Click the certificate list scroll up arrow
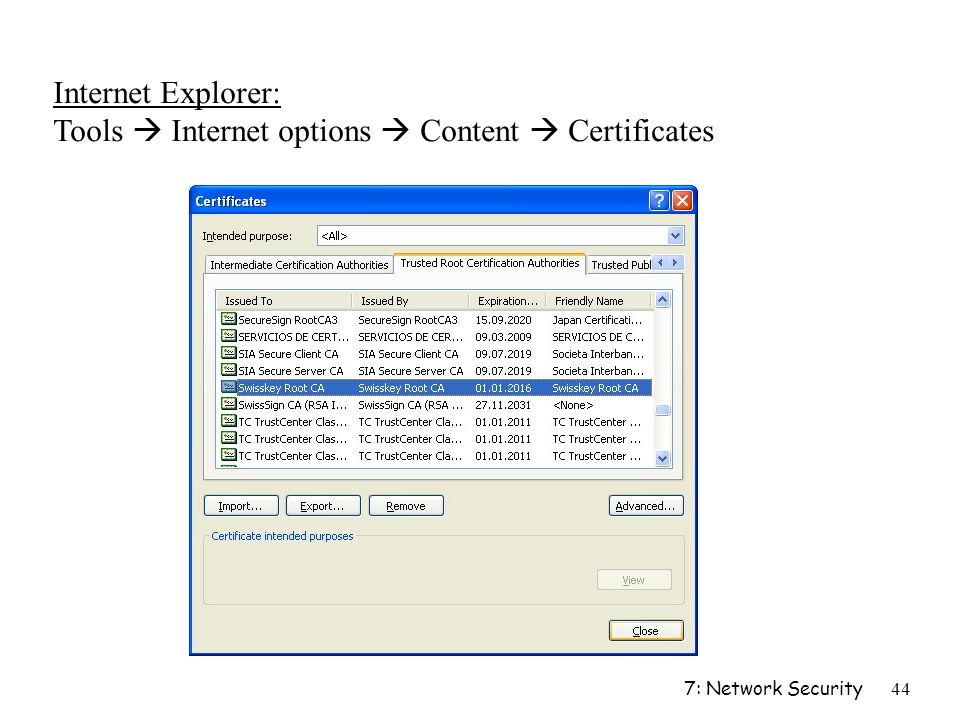Viewport: 960px width, 720px height. 662,300
